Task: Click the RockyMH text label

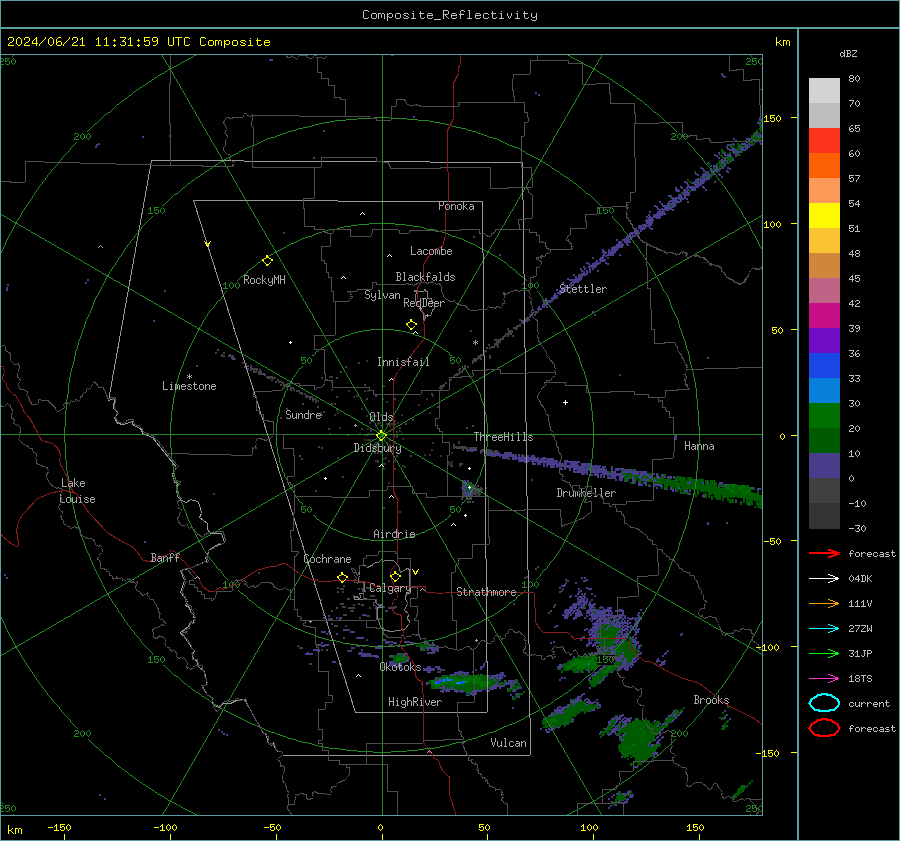Action: (264, 280)
